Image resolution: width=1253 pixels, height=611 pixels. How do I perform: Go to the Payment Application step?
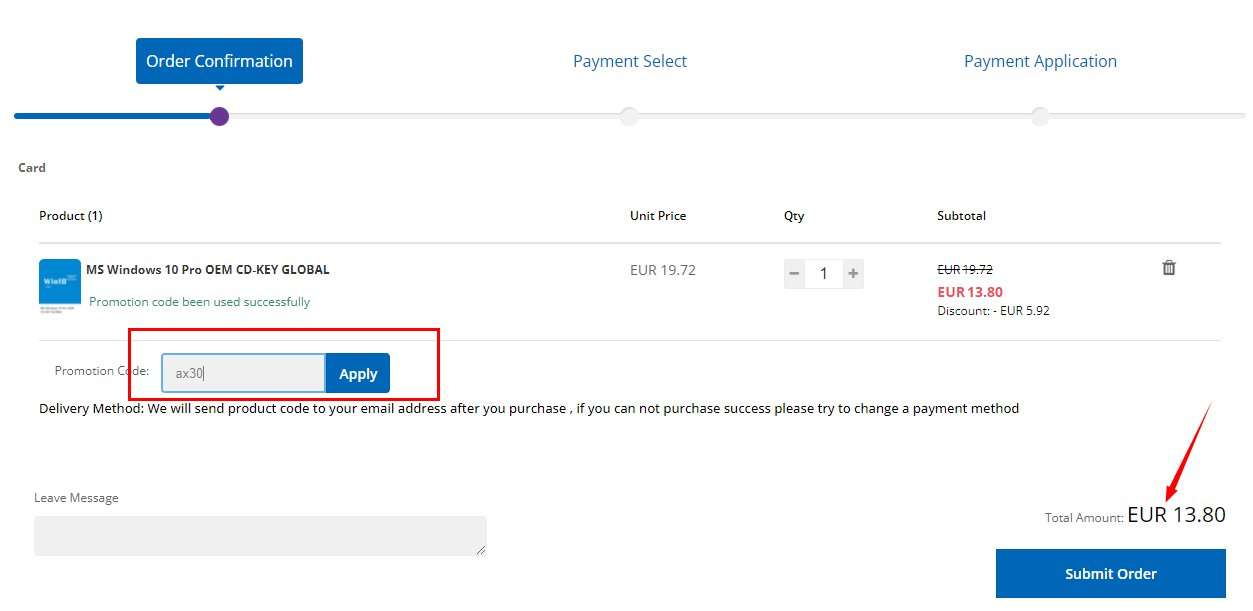click(x=1040, y=61)
